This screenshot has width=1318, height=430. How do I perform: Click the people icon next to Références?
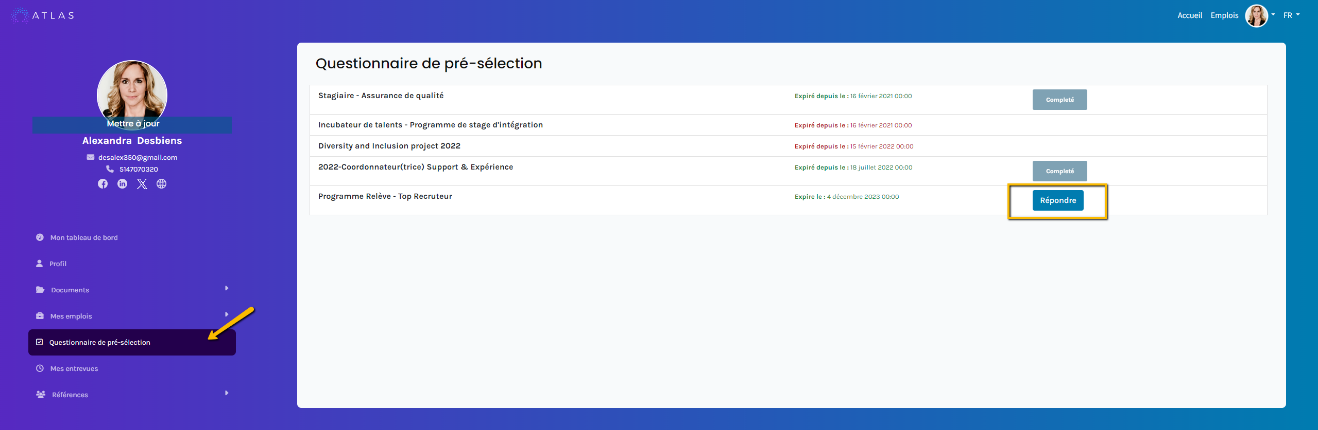[x=40, y=394]
